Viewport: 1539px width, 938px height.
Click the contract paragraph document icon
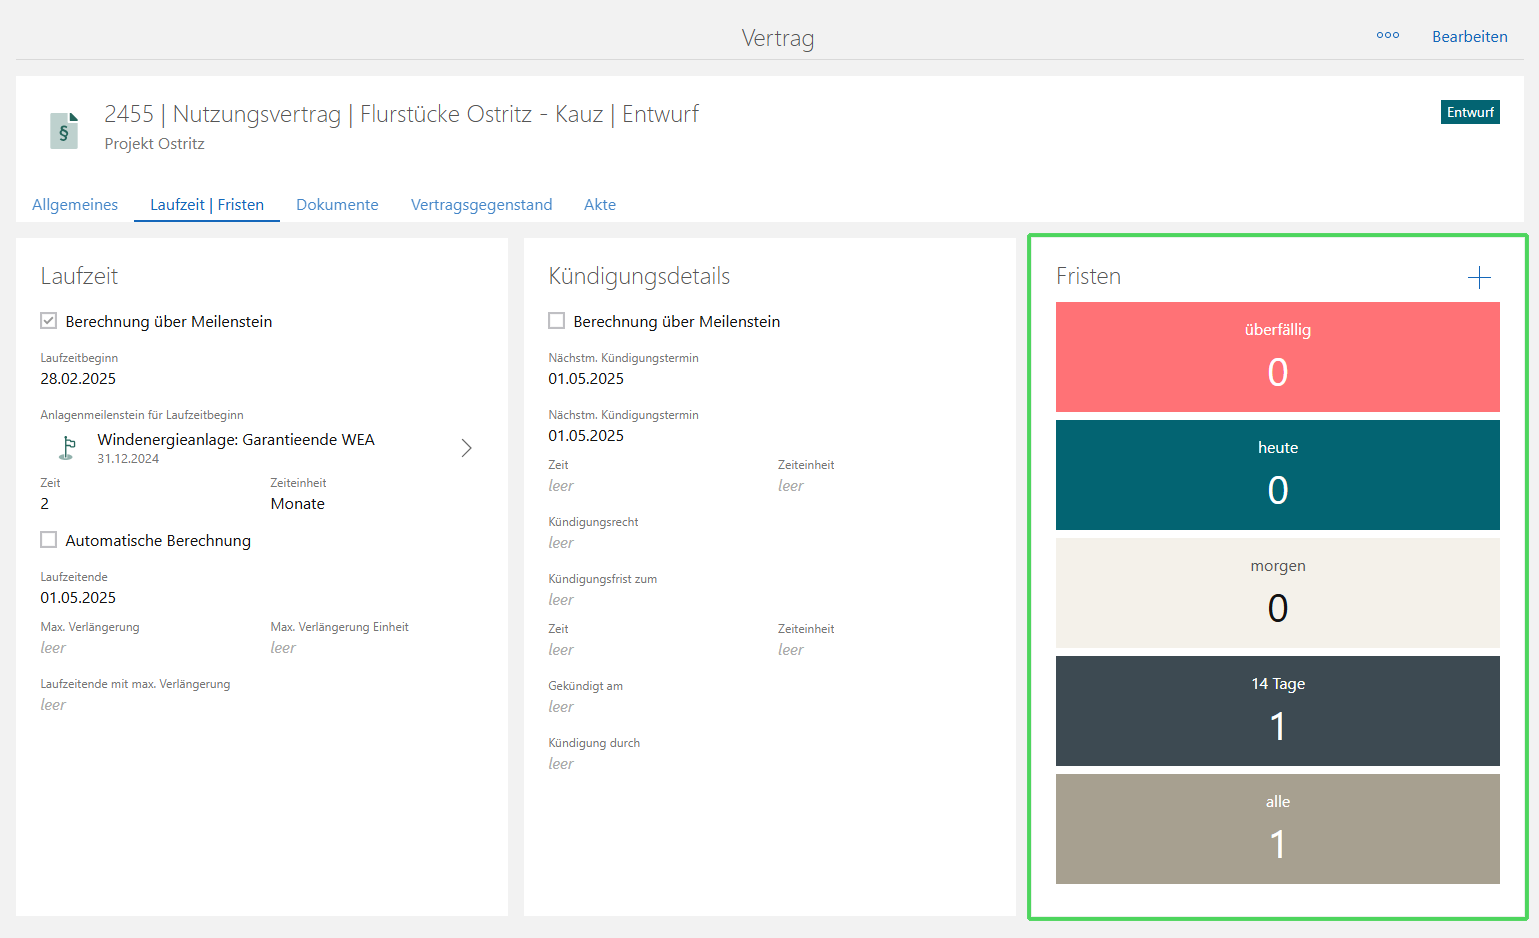tap(64, 130)
